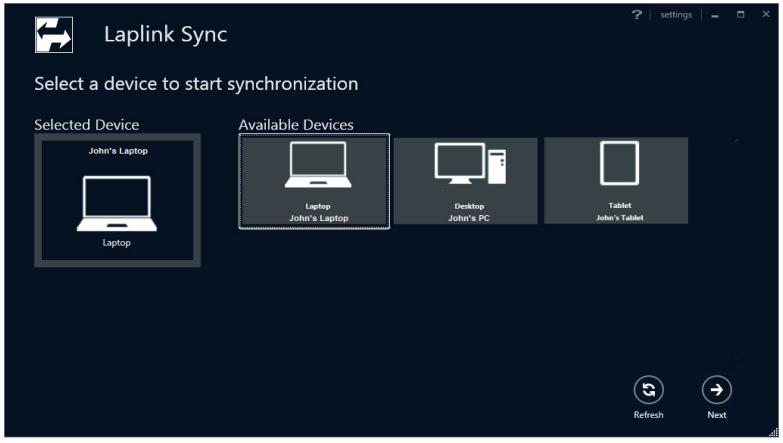
Task: Click the 'Available Devices' heading
Action: (296, 124)
